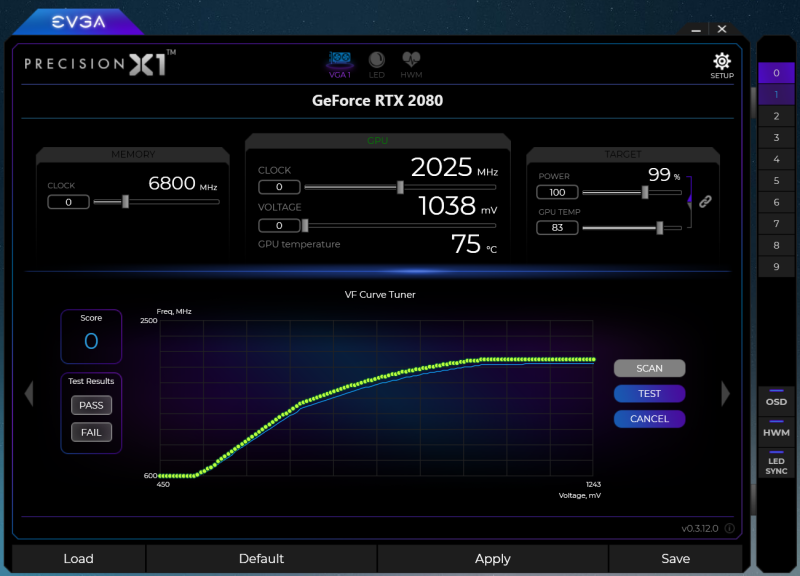Click the 75 °C GPU temperature reading
The width and height of the screenshot is (800, 576).
point(474,244)
